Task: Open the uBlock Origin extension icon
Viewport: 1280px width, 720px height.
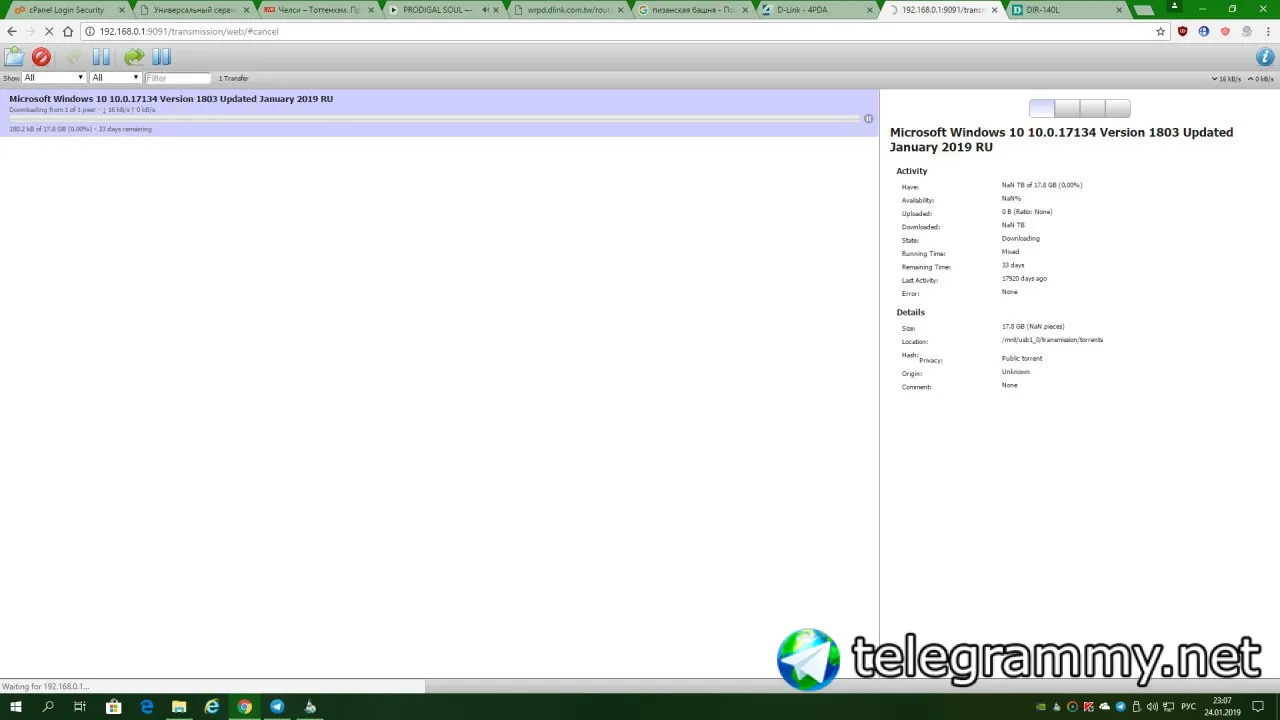Action: click(1183, 31)
